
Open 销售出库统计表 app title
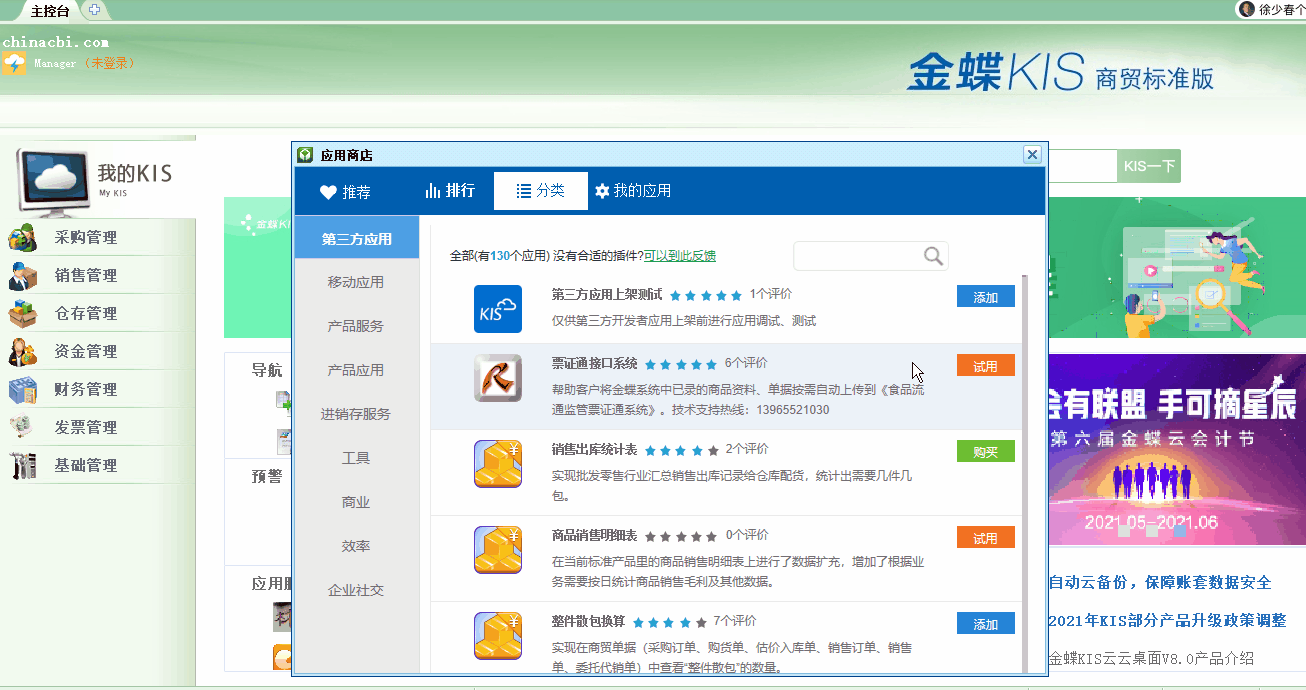tap(594, 449)
